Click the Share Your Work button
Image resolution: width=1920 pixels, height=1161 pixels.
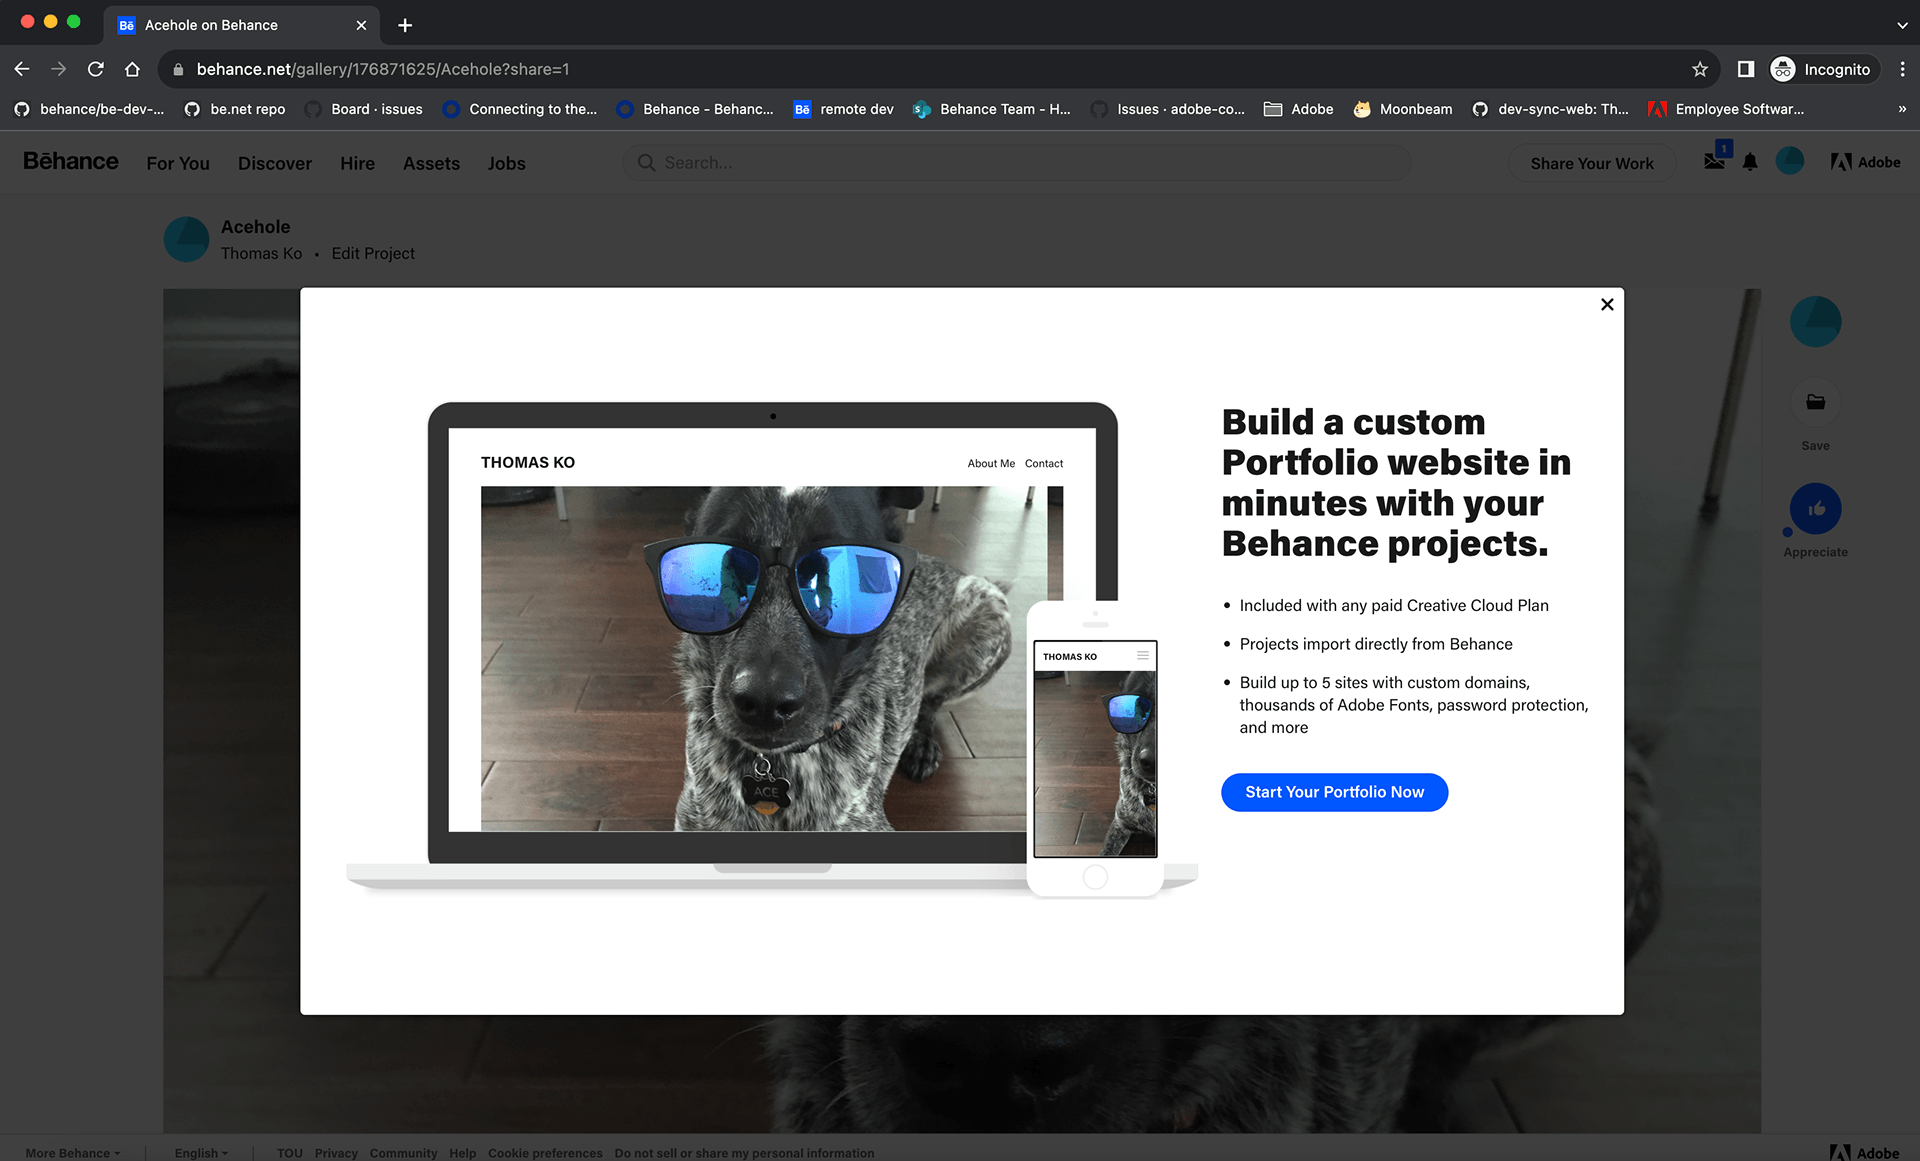tap(1591, 163)
